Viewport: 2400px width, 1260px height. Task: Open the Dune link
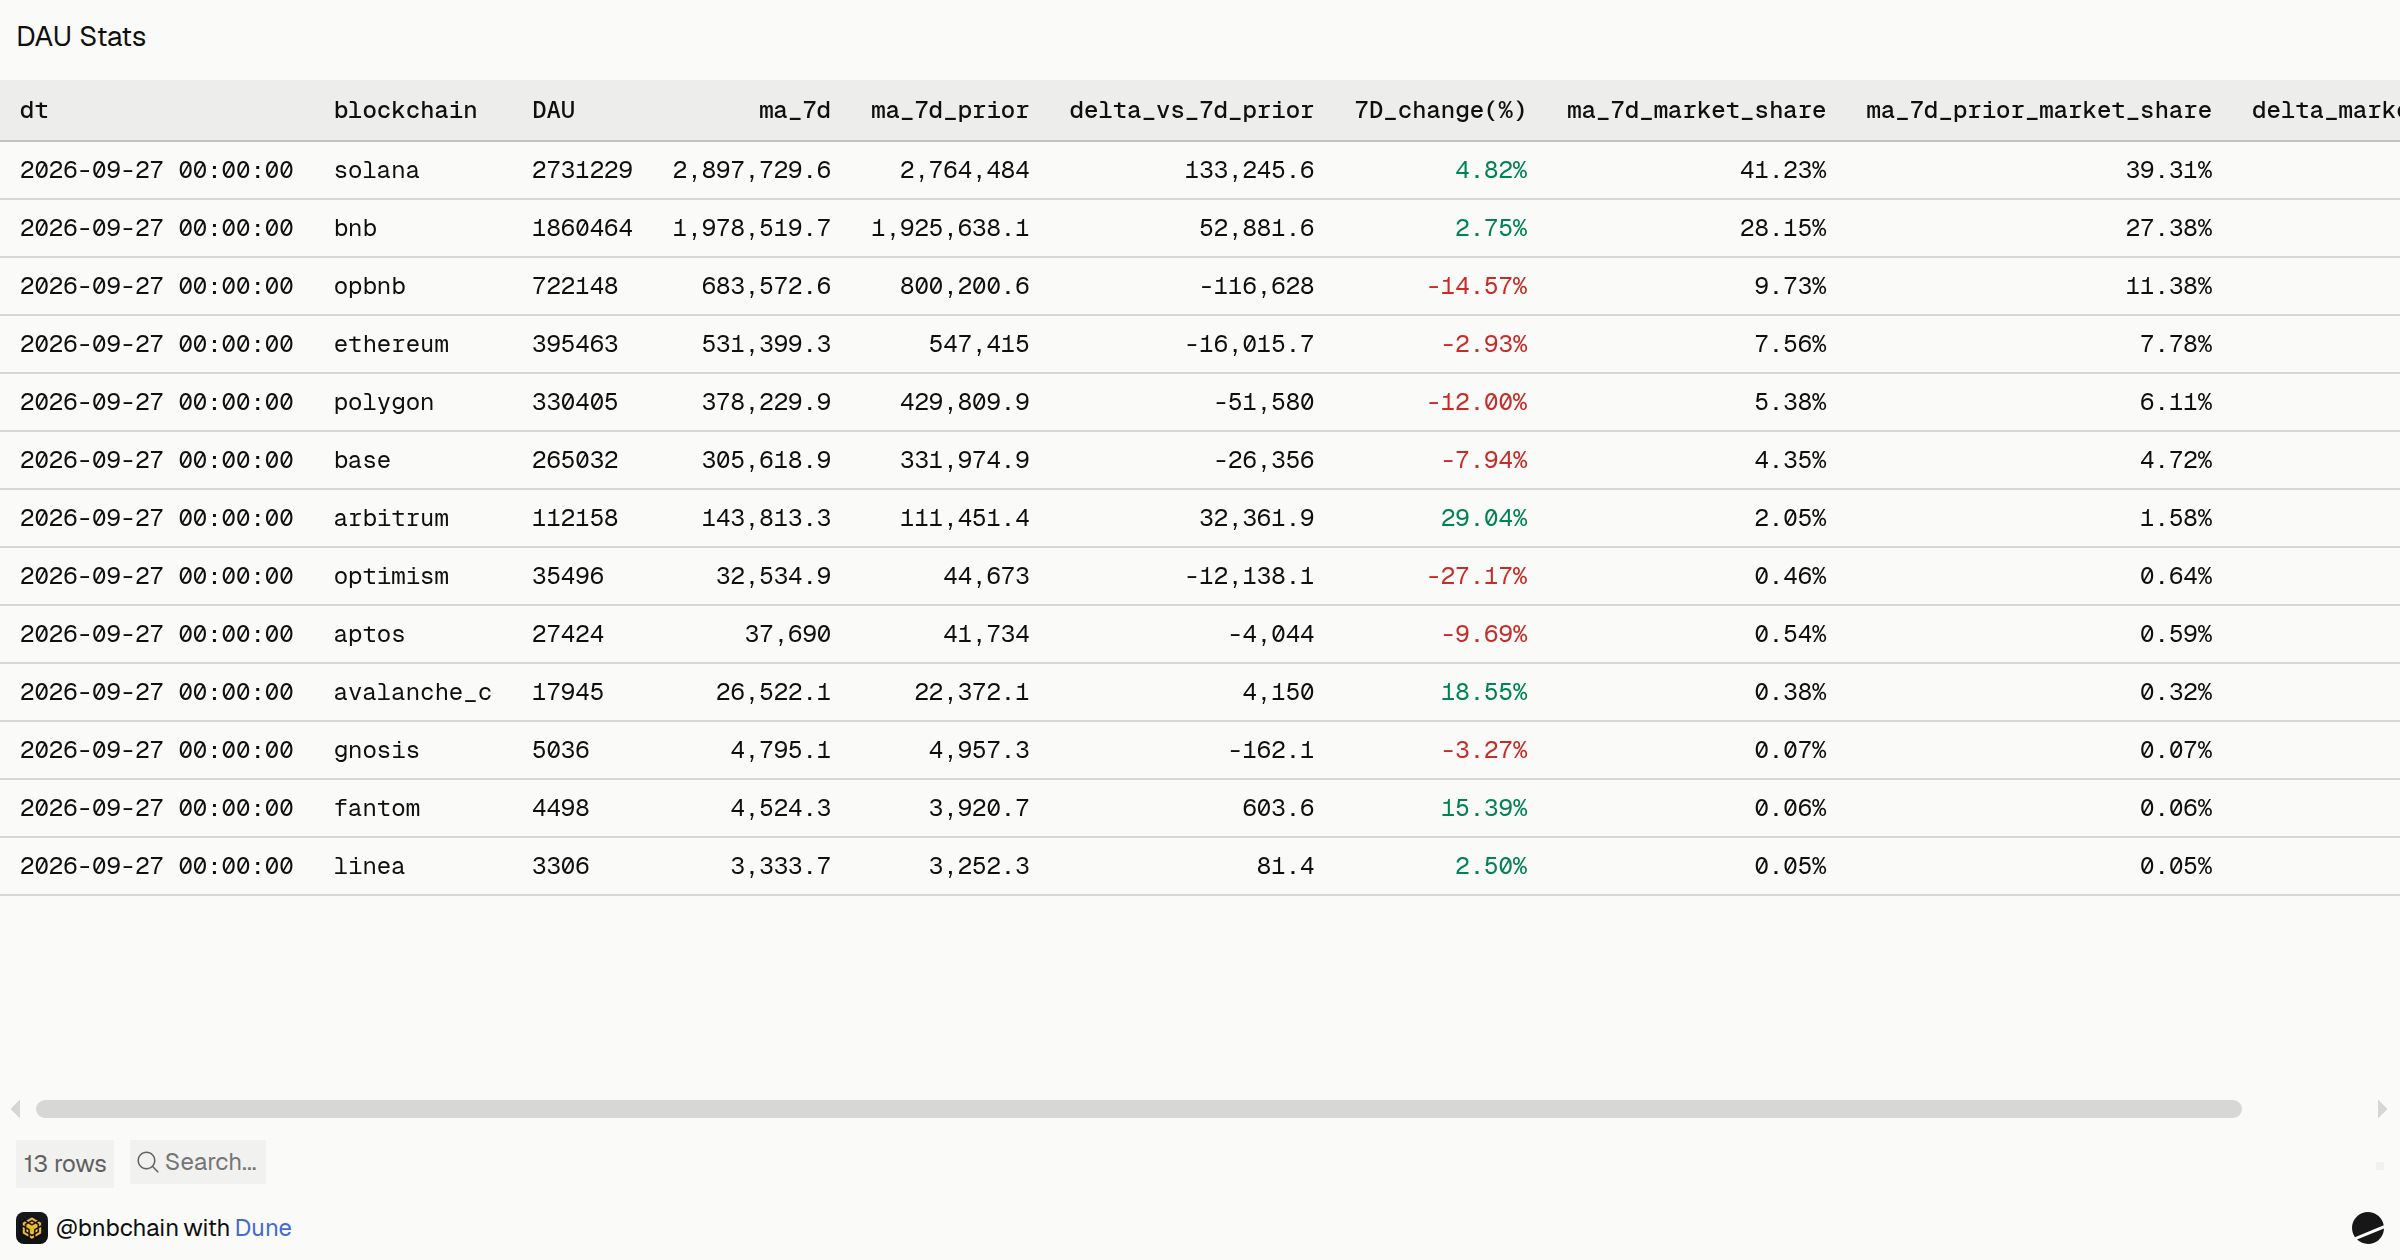tap(263, 1228)
